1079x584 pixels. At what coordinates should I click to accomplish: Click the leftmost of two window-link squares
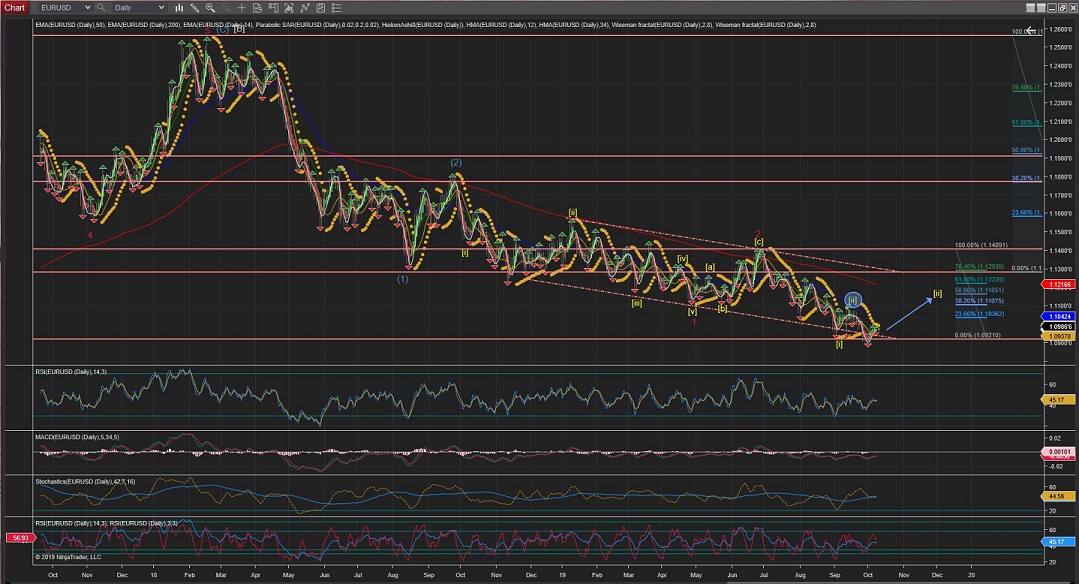1031,8
